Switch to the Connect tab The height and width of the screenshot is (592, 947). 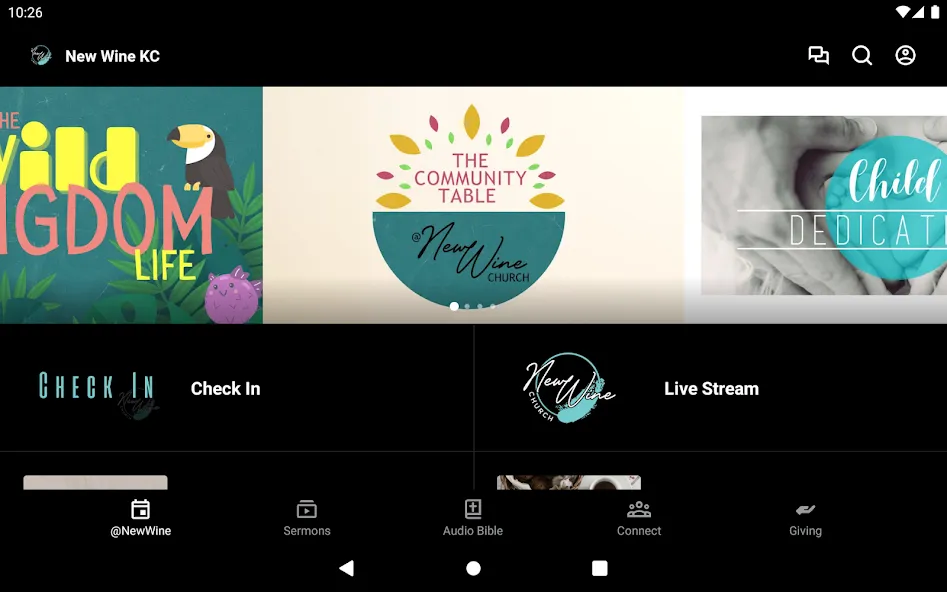coord(639,518)
